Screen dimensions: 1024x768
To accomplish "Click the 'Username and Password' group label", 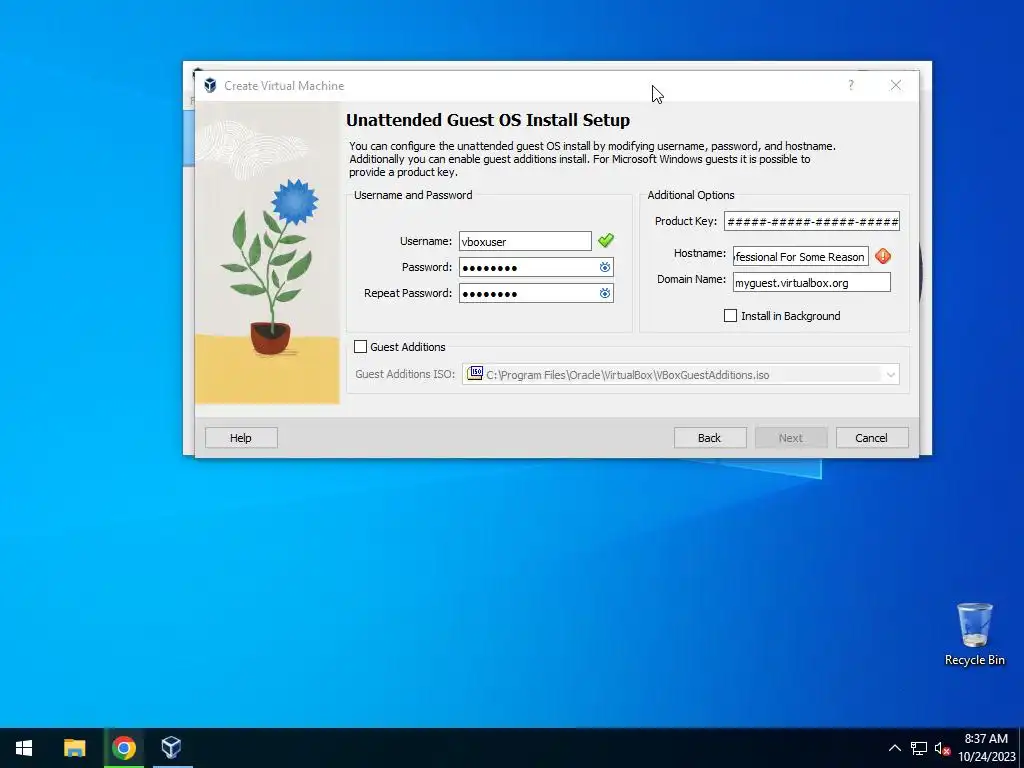I will coord(413,195).
